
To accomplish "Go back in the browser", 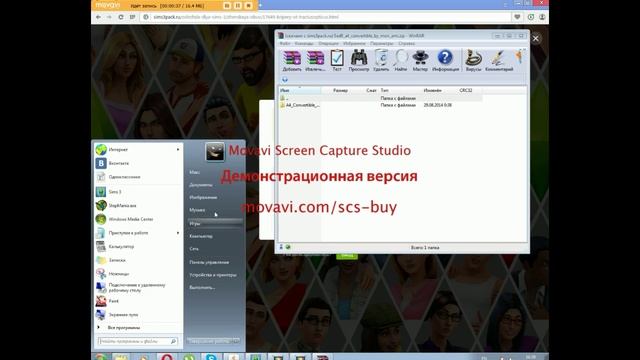I will pos(98,17).
